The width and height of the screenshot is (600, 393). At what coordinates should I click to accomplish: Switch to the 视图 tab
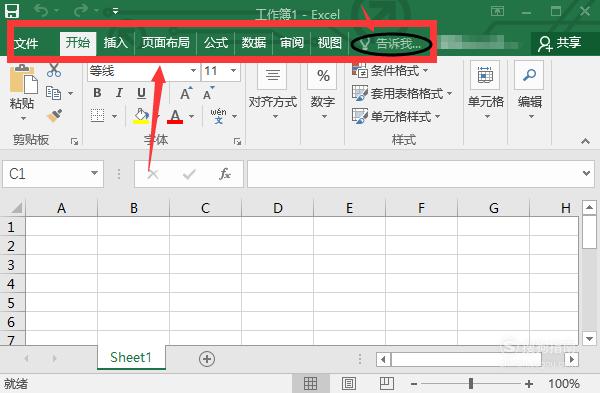(x=329, y=42)
